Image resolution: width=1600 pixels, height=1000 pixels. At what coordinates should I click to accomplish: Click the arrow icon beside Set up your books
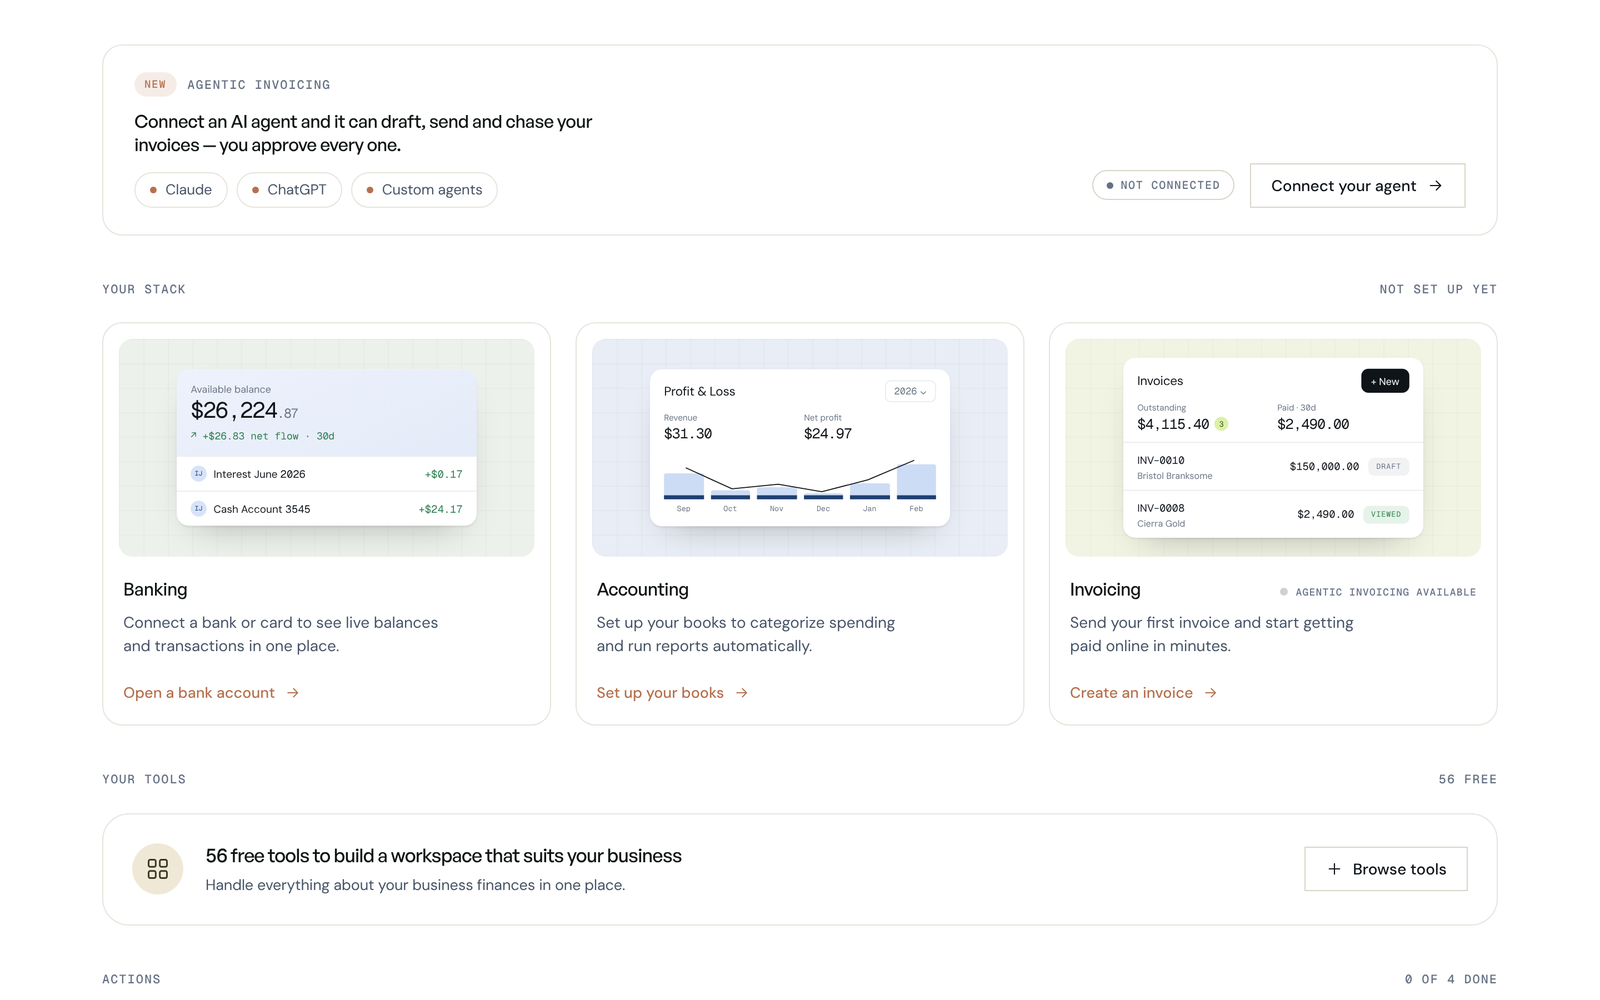point(742,693)
